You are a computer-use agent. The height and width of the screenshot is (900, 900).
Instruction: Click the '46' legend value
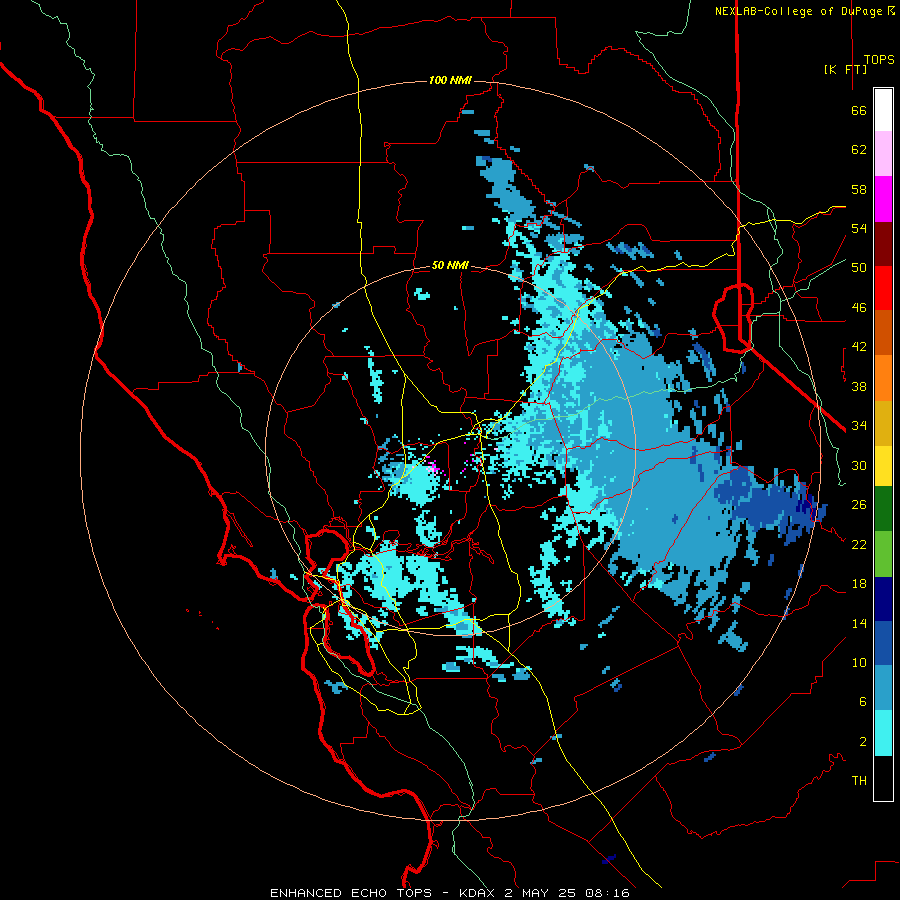[x=859, y=307]
